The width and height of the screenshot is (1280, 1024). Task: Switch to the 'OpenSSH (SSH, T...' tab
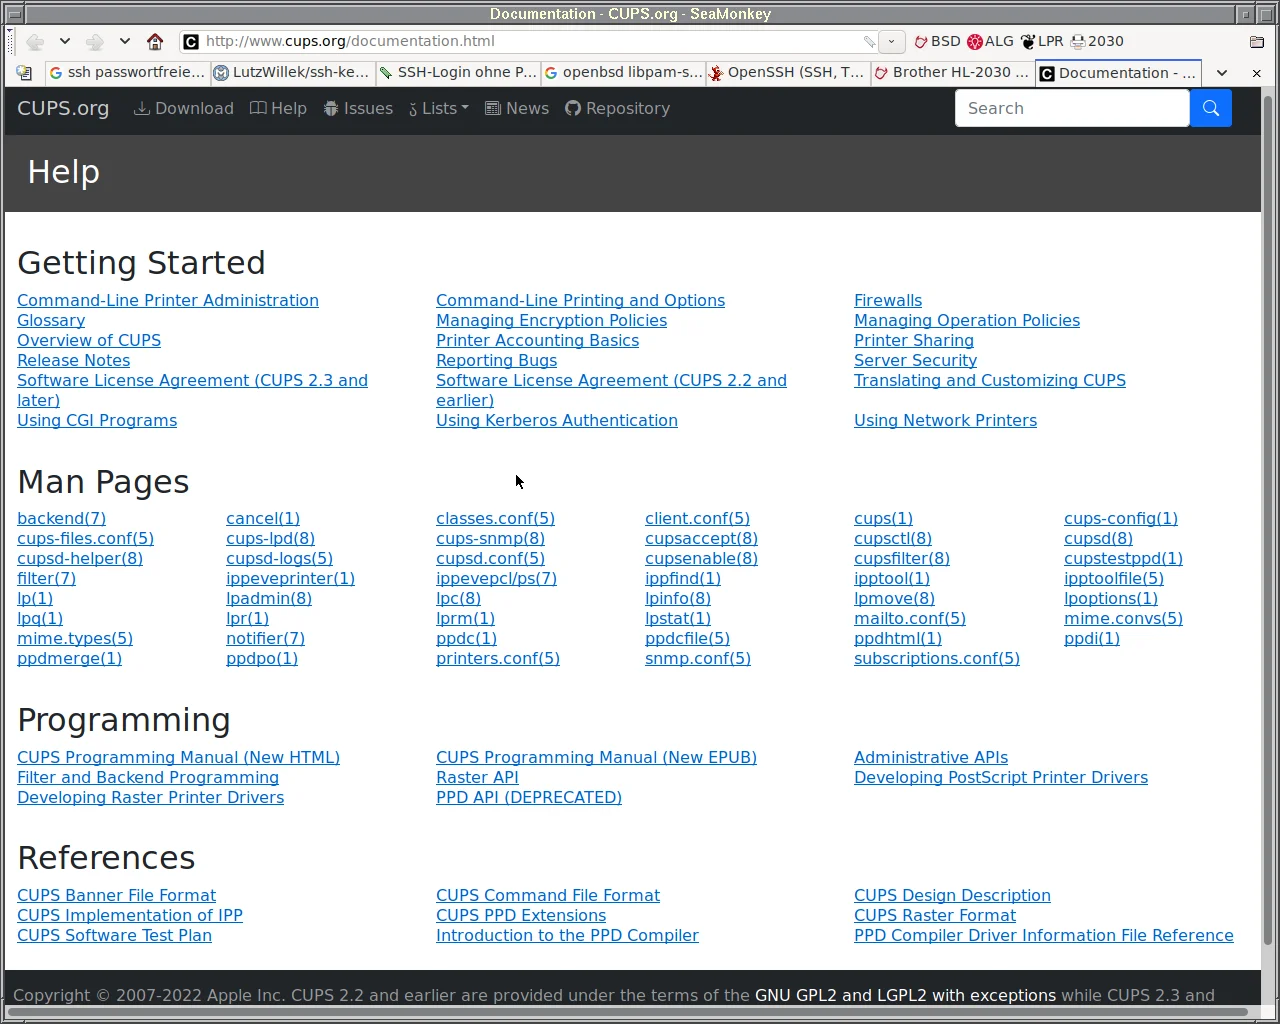coord(787,72)
